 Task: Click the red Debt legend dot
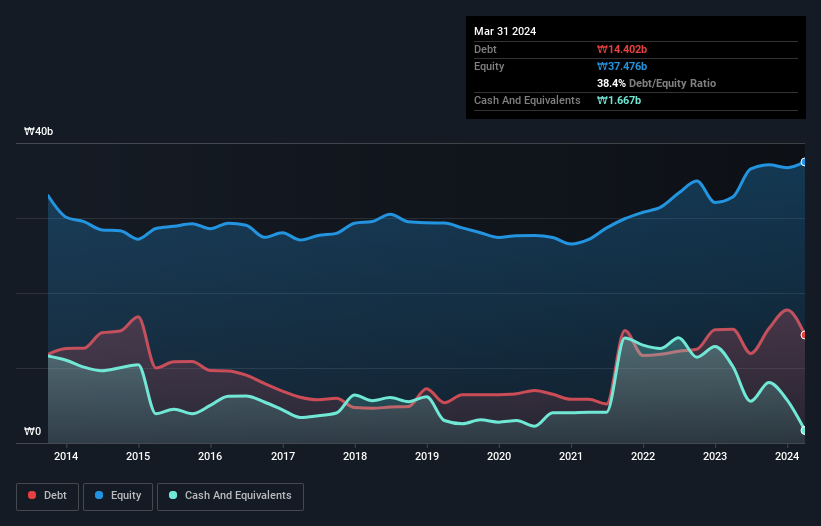click(32, 495)
